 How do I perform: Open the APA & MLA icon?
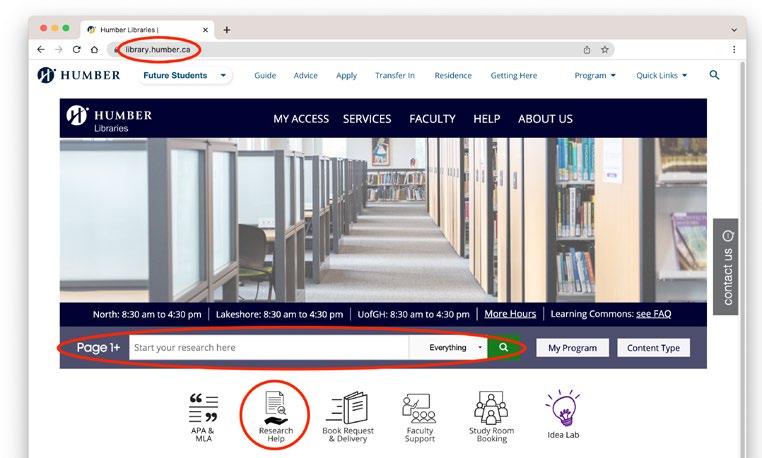tap(203, 417)
